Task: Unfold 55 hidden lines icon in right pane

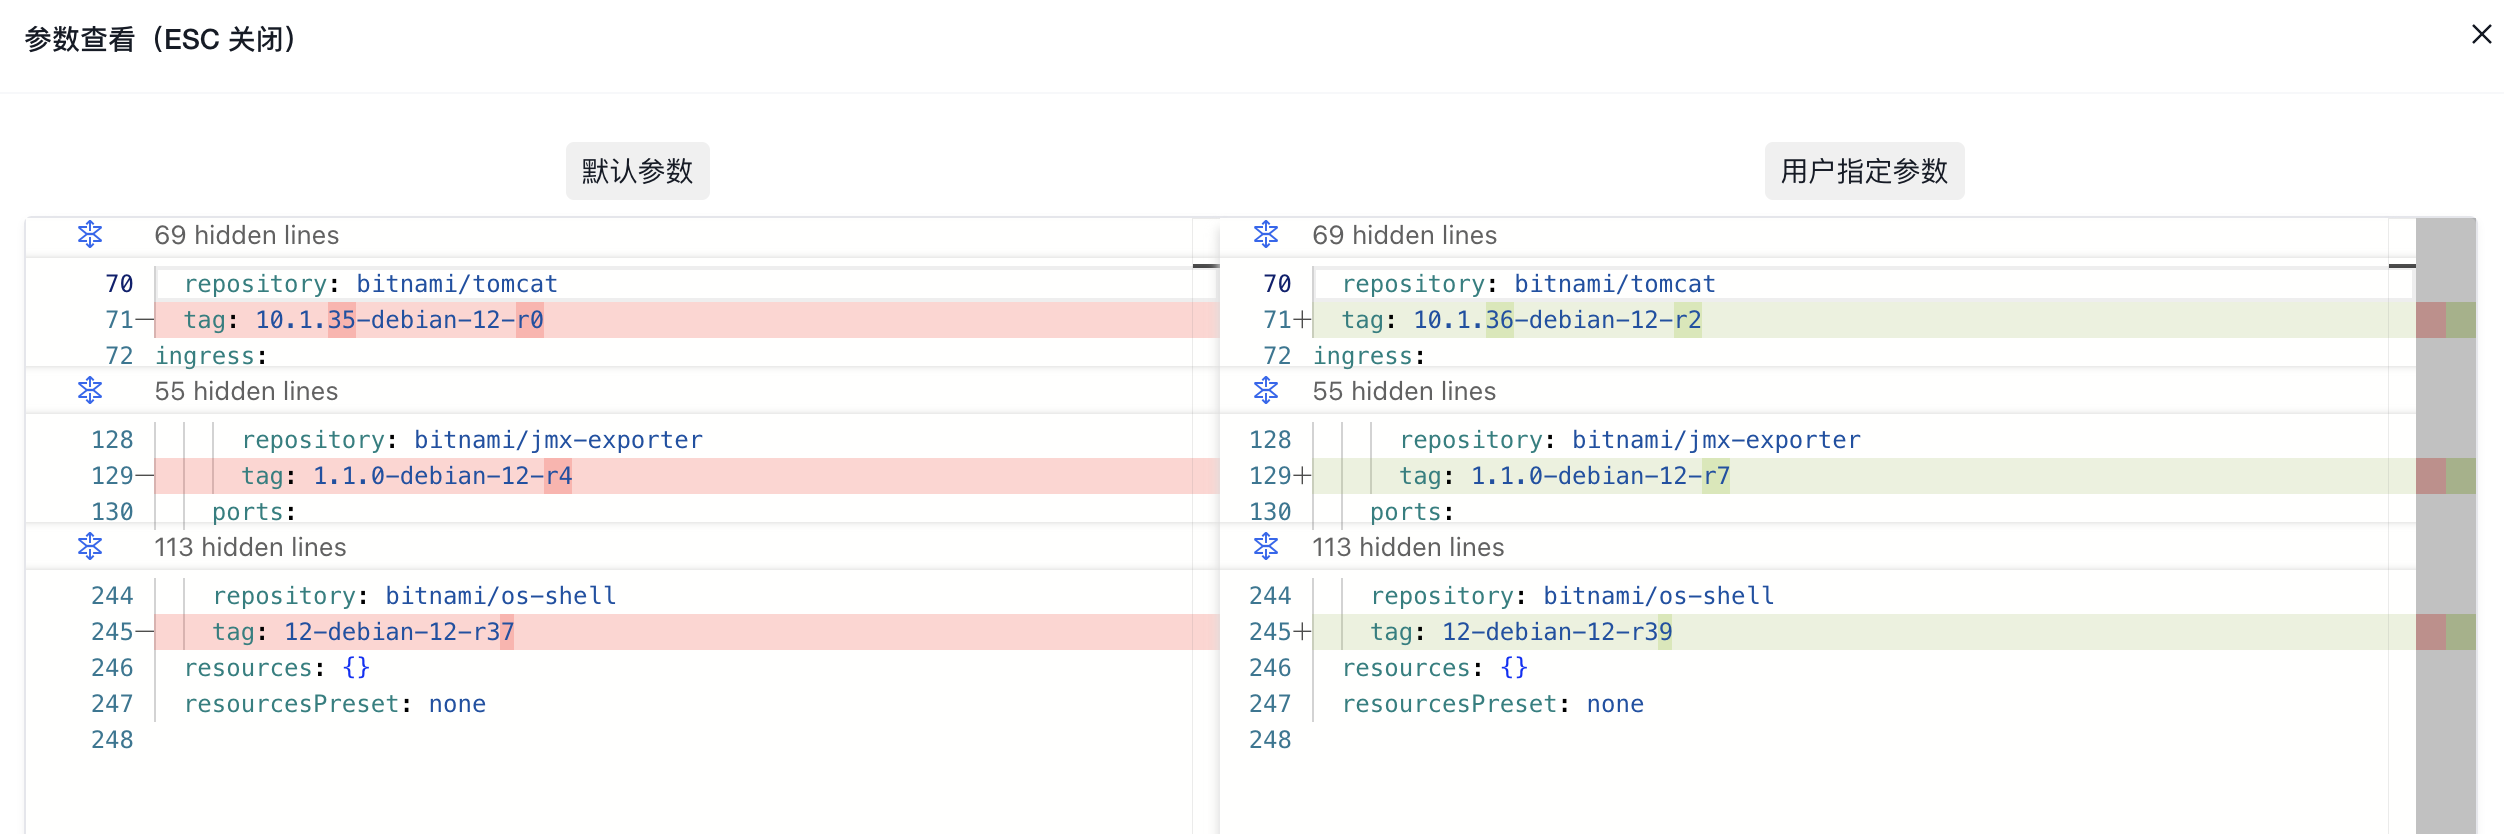Action: point(1266,391)
